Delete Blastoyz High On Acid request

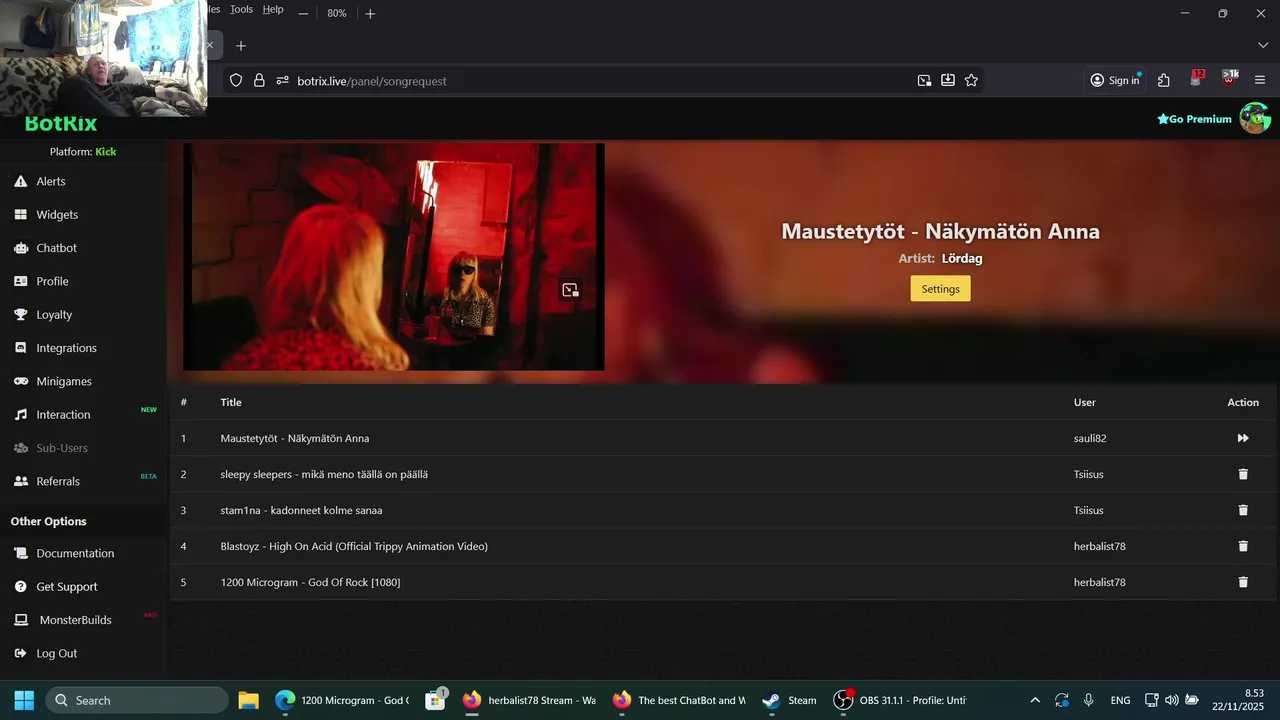coord(1243,546)
